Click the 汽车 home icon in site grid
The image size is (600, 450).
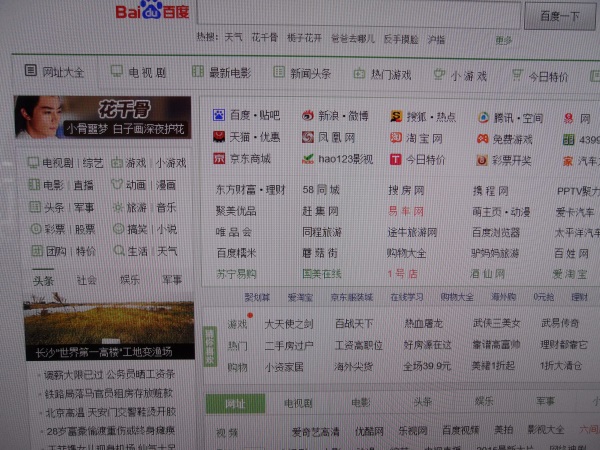568,161
